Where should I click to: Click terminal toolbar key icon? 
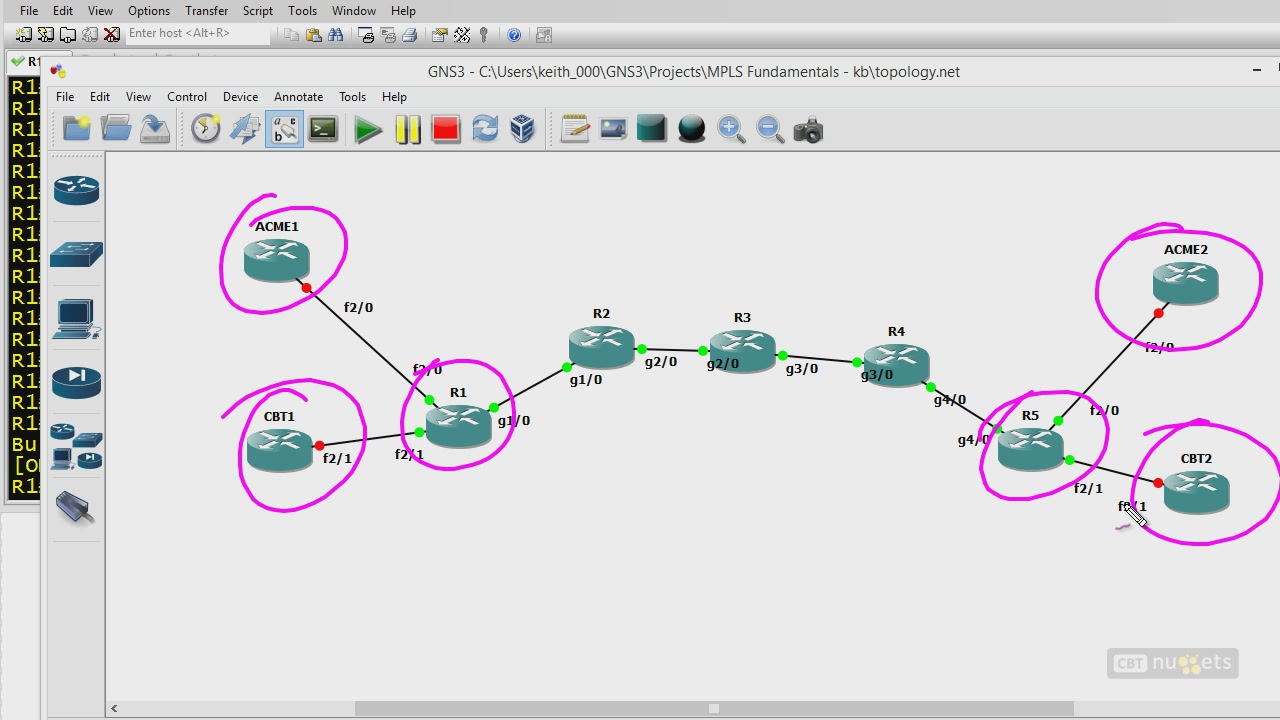tap(484, 35)
